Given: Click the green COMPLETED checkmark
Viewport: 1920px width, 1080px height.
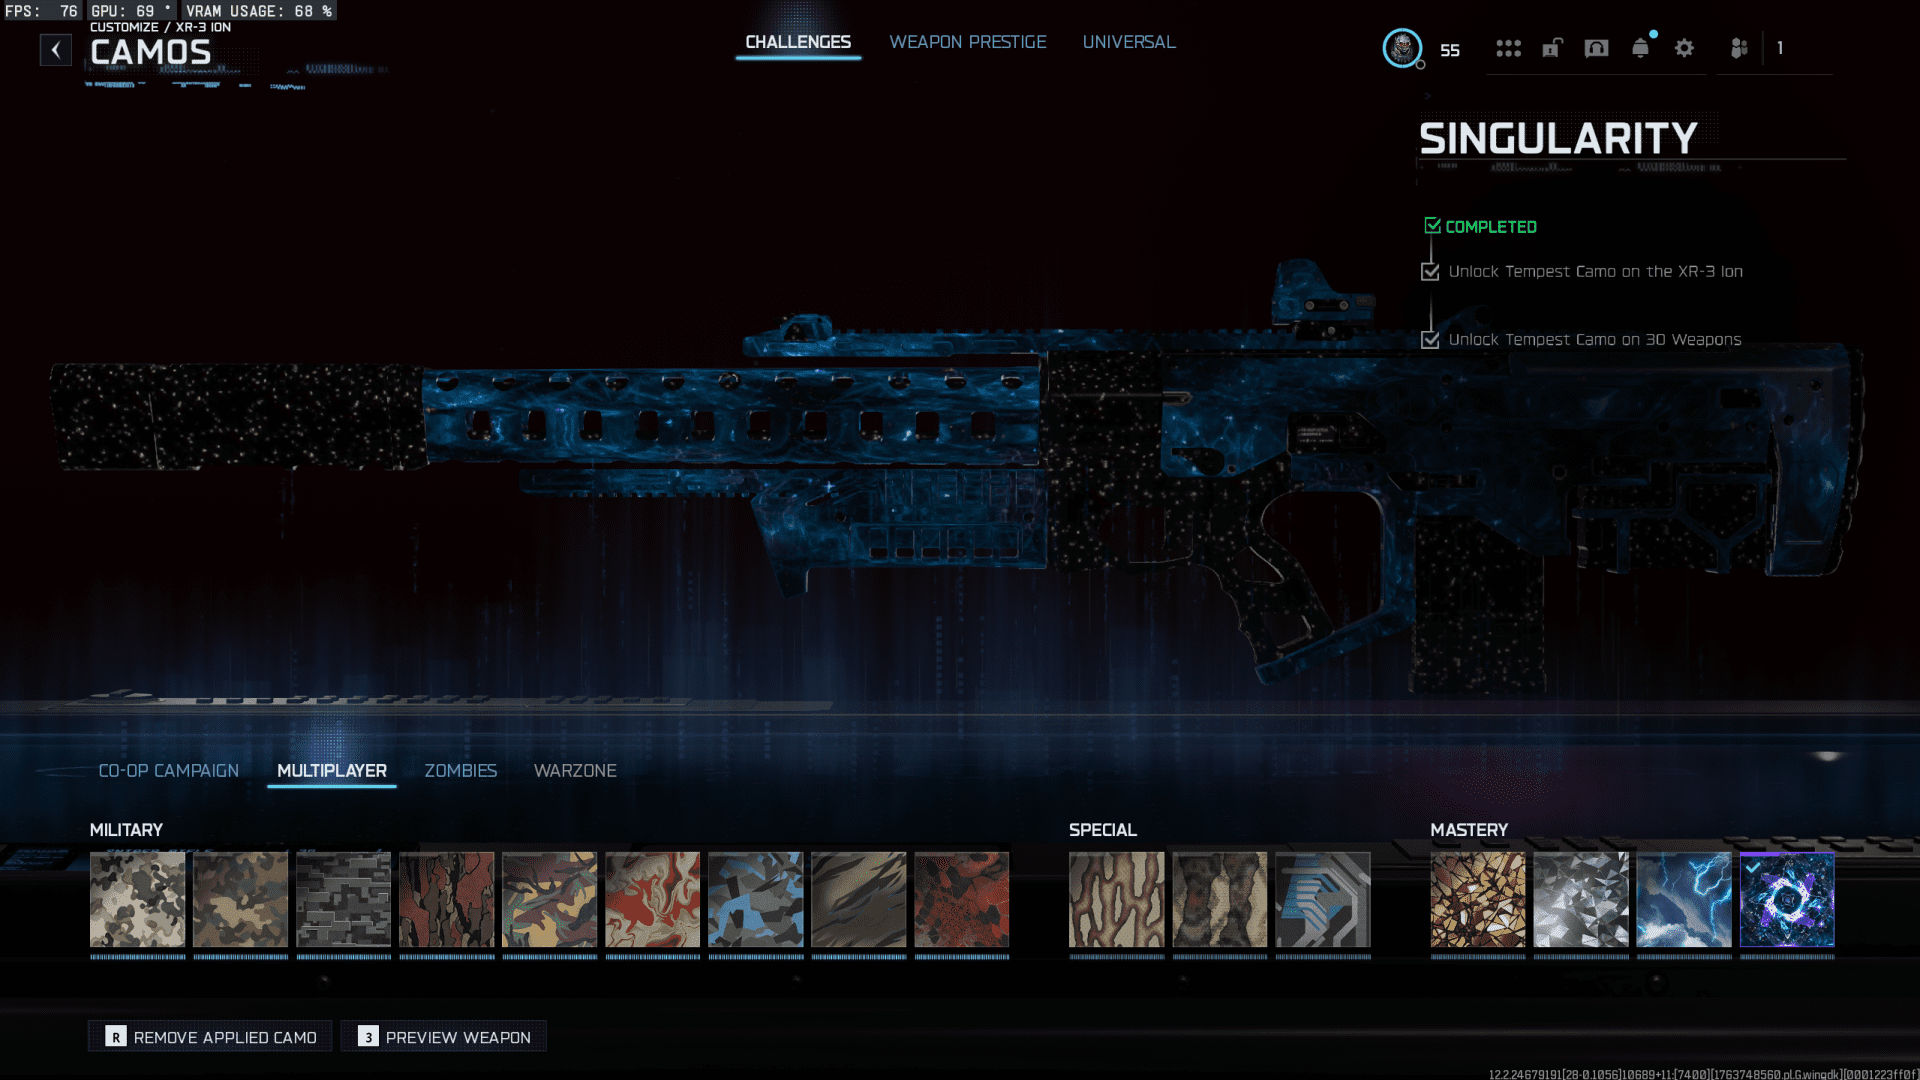Looking at the screenshot, I should pyautogui.click(x=1432, y=226).
